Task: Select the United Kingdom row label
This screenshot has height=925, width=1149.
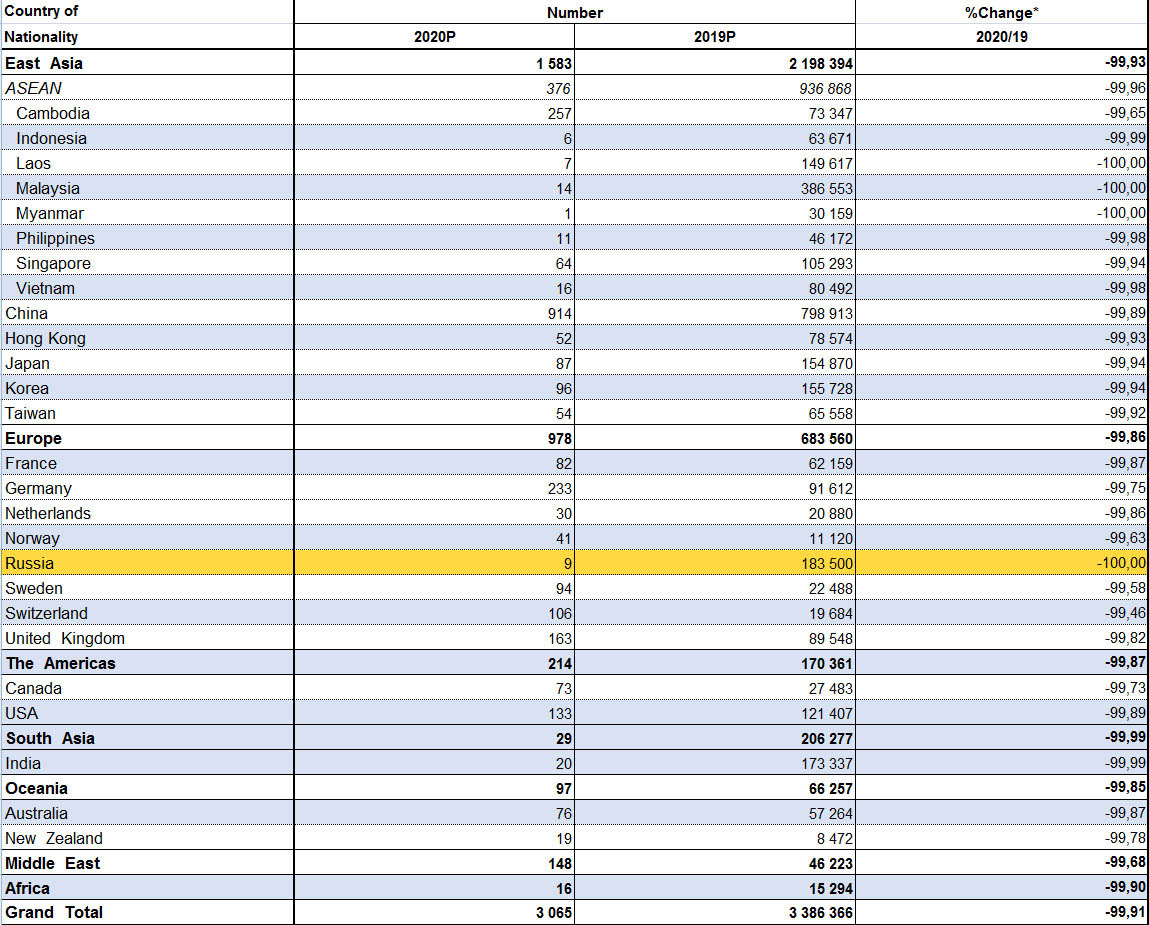Action: [x=65, y=638]
